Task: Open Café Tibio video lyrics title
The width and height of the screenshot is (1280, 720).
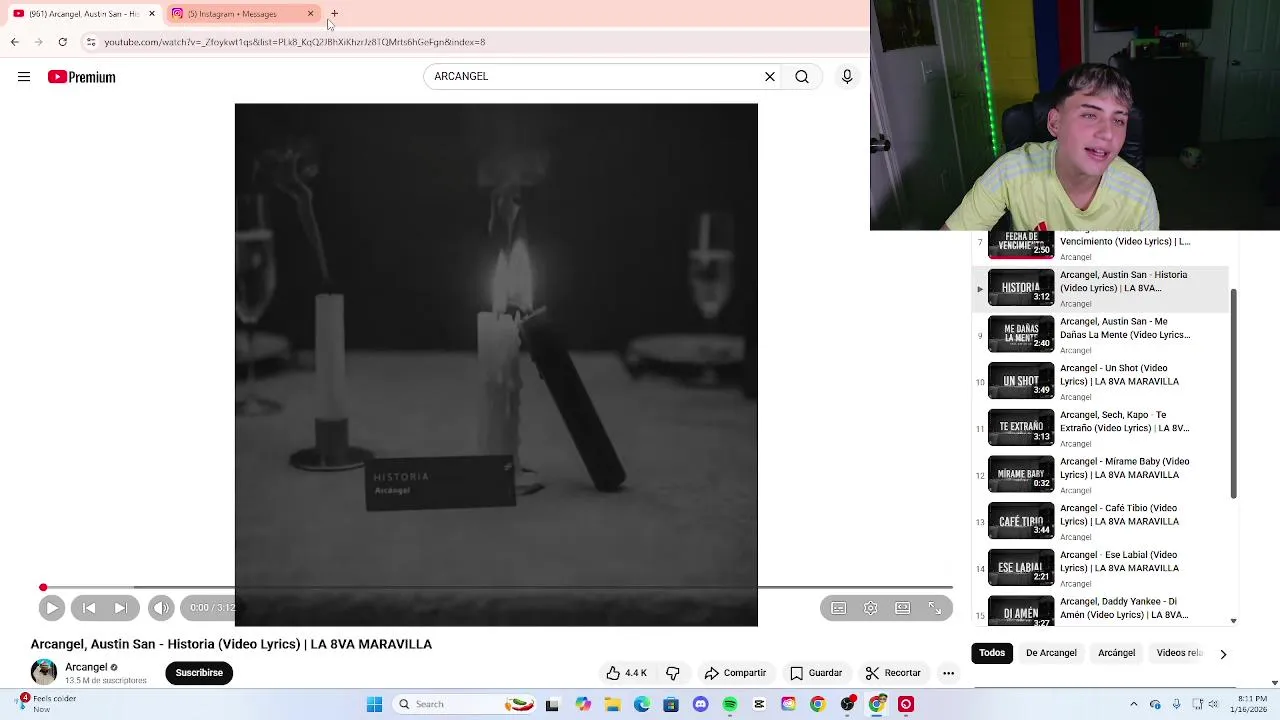Action: click(1119, 515)
